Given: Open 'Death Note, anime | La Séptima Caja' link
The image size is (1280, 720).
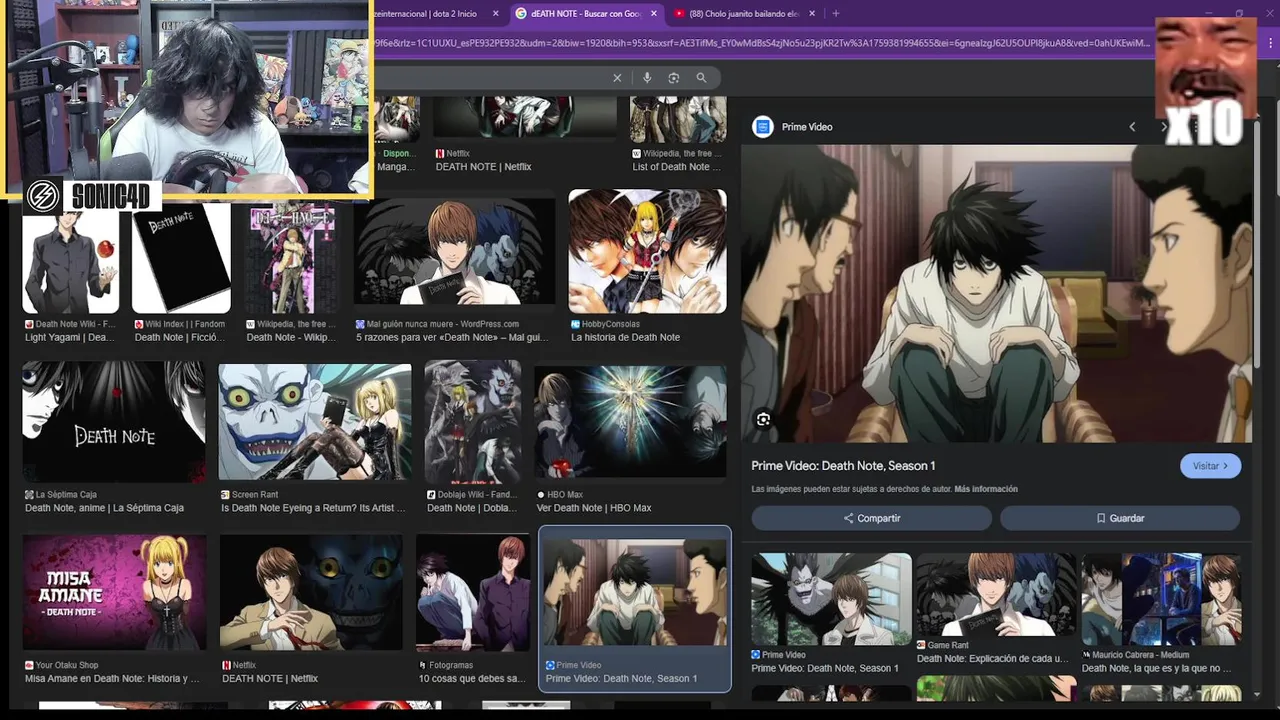Looking at the screenshot, I should pyautogui.click(x=104, y=508).
